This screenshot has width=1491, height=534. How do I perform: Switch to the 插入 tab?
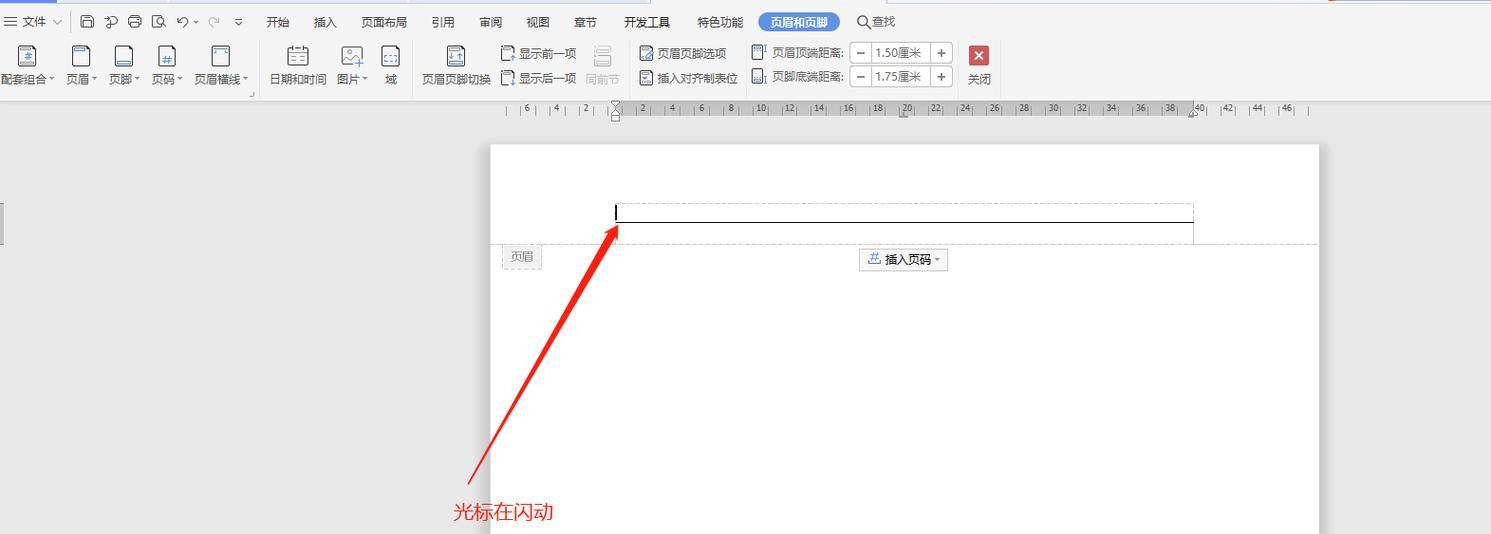325,22
